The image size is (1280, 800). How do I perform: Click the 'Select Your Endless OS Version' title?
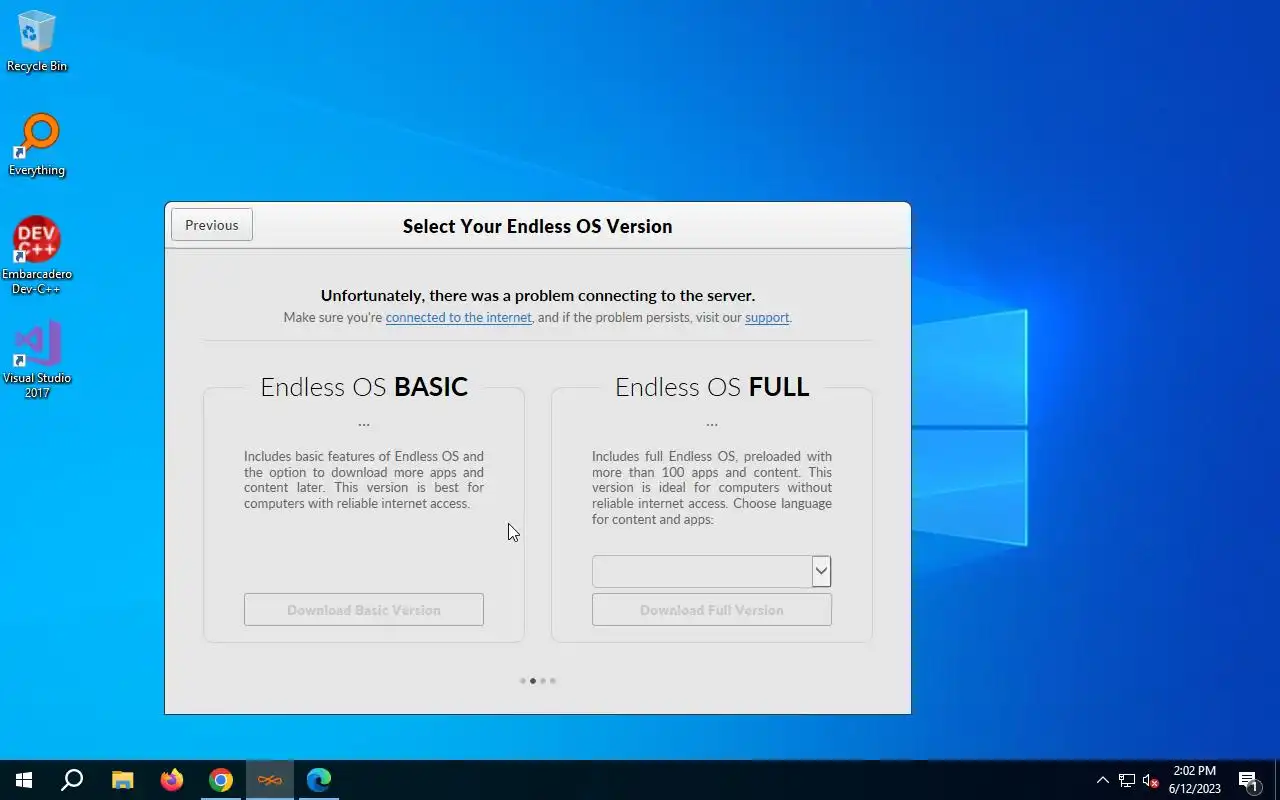pyautogui.click(x=538, y=226)
